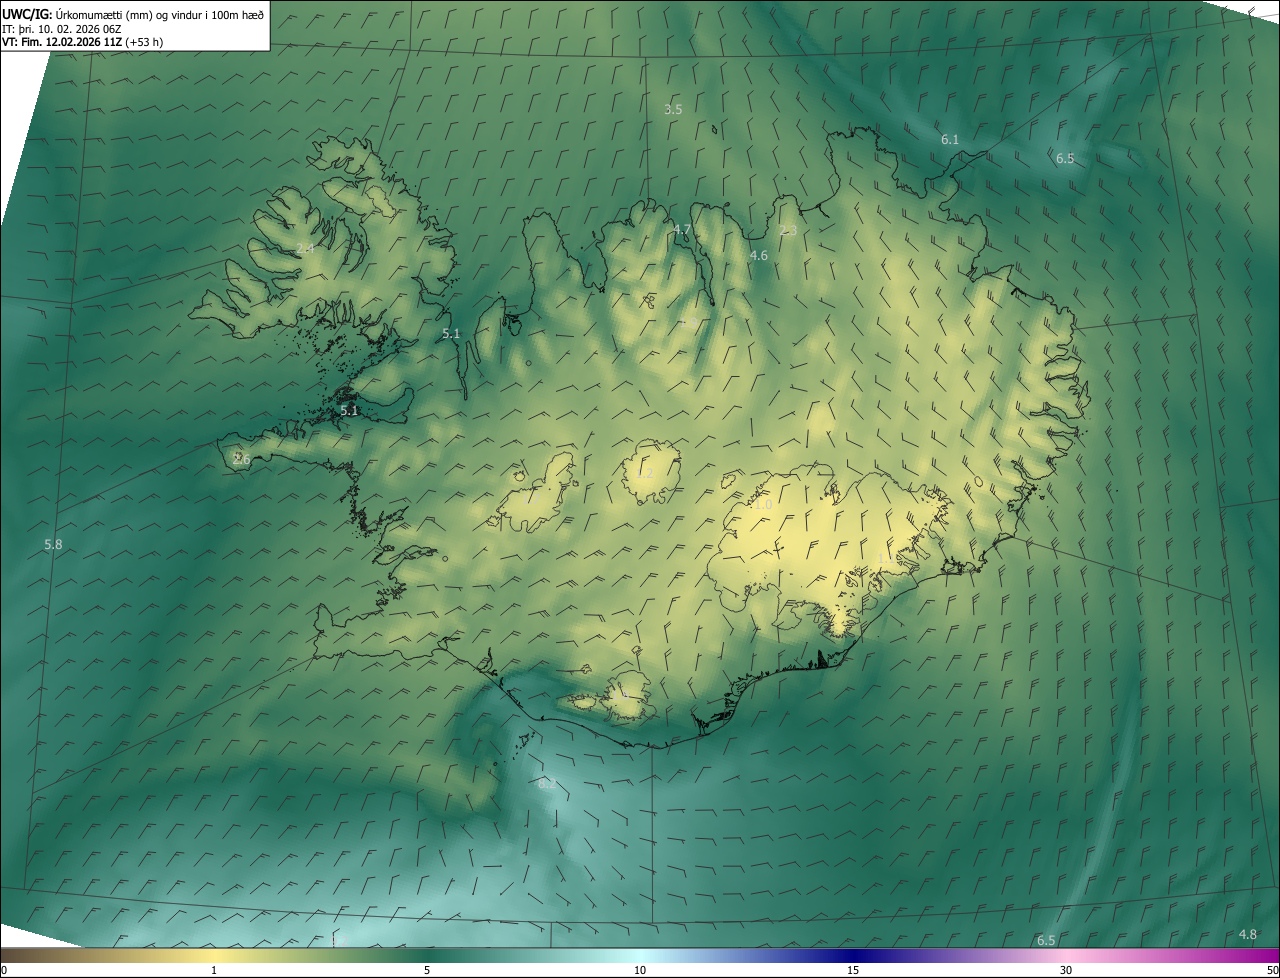
Task: Click the 6.1 precipitable water value
Action: point(950,139)
